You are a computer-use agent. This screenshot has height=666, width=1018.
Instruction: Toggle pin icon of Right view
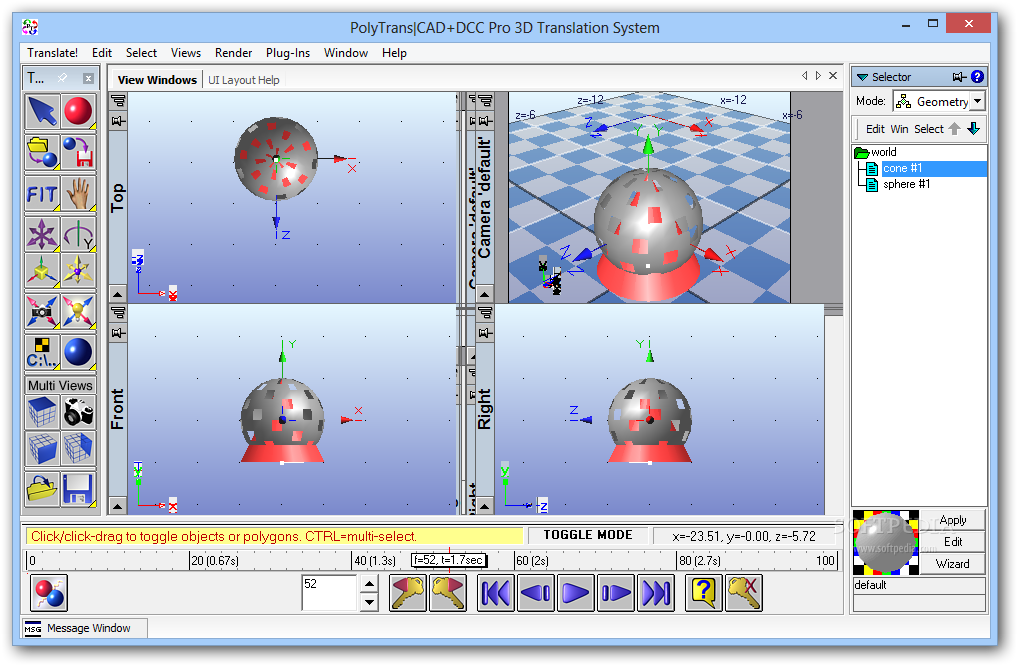[x=486, y=333]
